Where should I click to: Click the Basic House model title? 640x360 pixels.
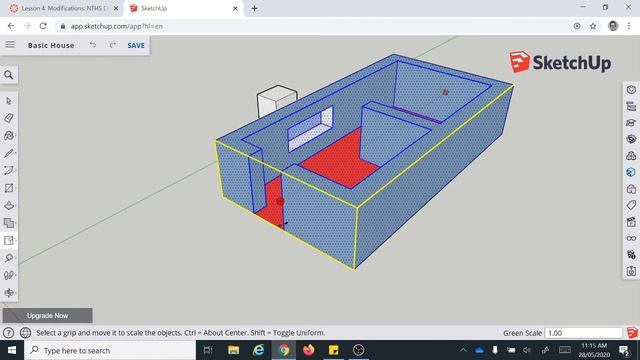tap(51, 45)
